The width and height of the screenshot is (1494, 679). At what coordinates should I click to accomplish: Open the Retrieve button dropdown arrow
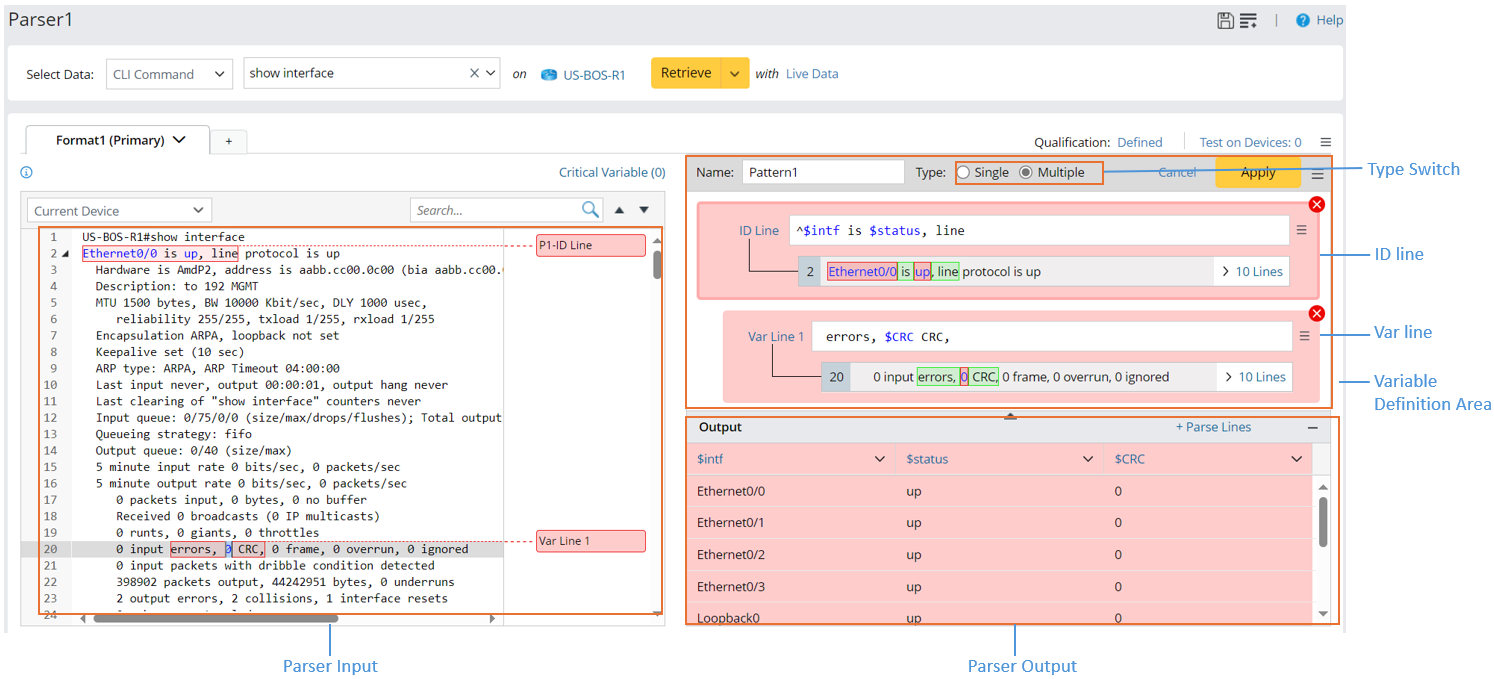coord(735,74)
